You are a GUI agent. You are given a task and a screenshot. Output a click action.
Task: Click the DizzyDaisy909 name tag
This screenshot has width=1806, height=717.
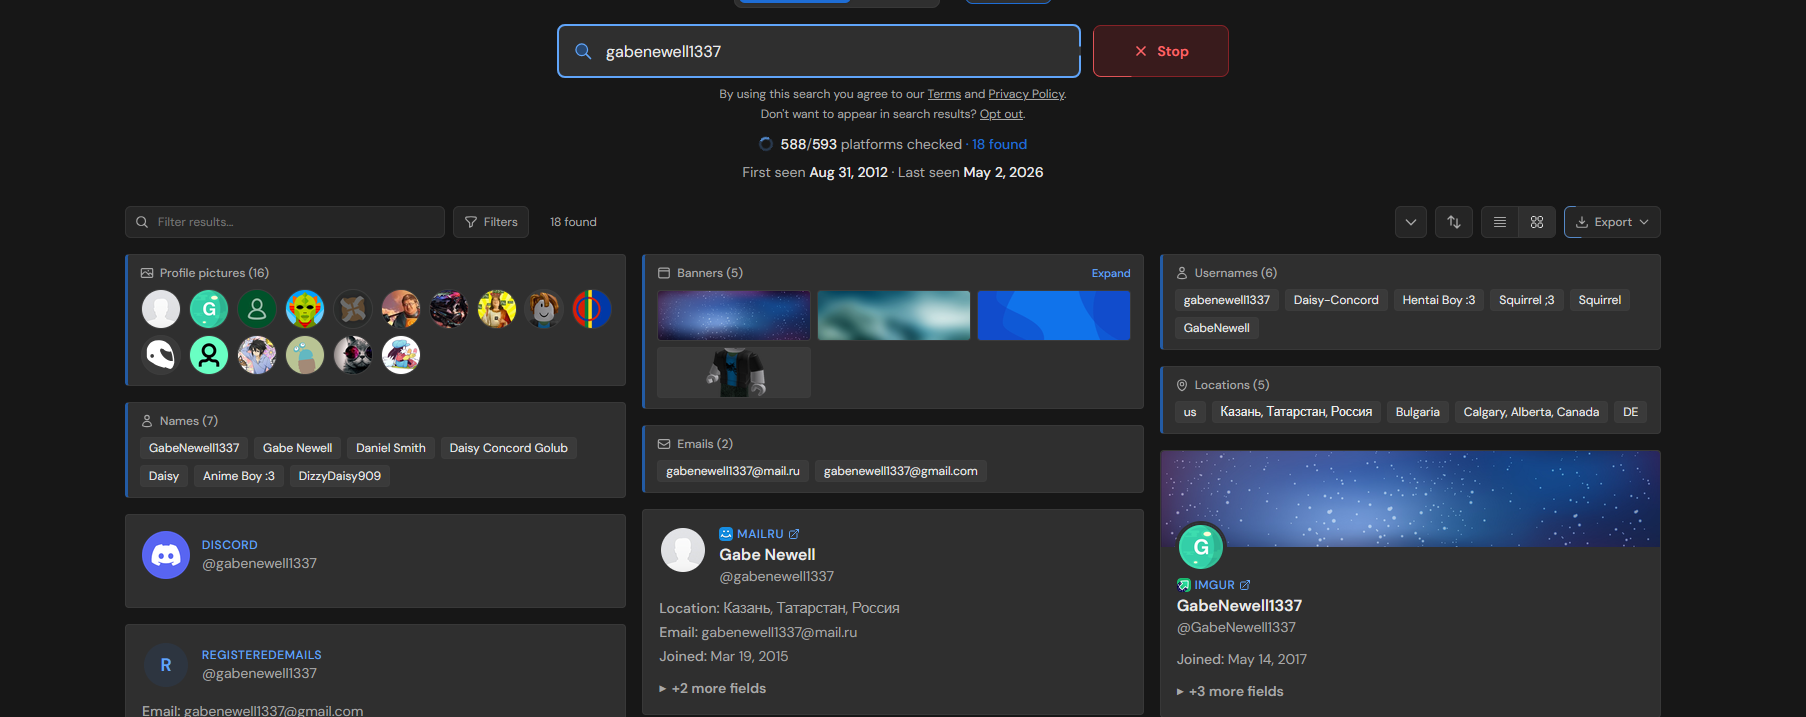(340, 476)
